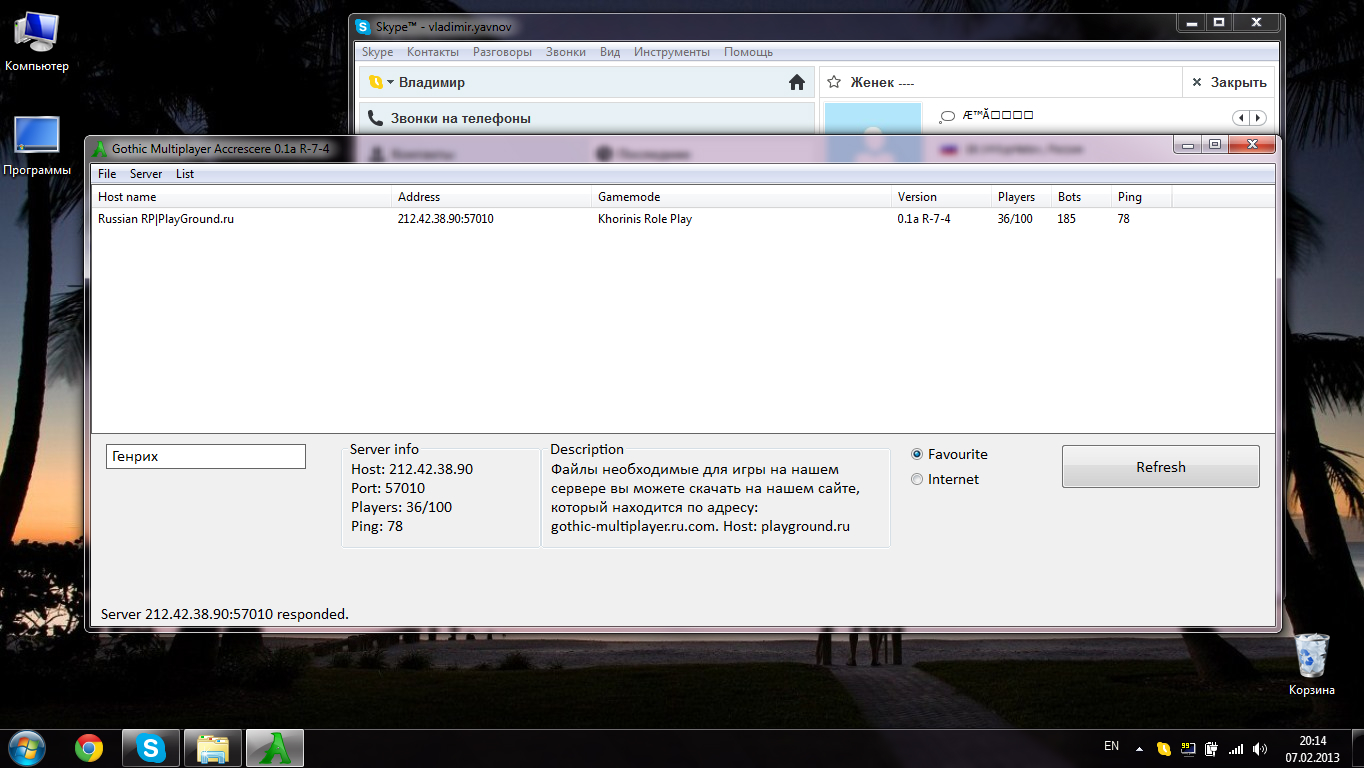Open the Вид menu in Skype
The height and width of the screenshot is (768, 1364).
610,52
